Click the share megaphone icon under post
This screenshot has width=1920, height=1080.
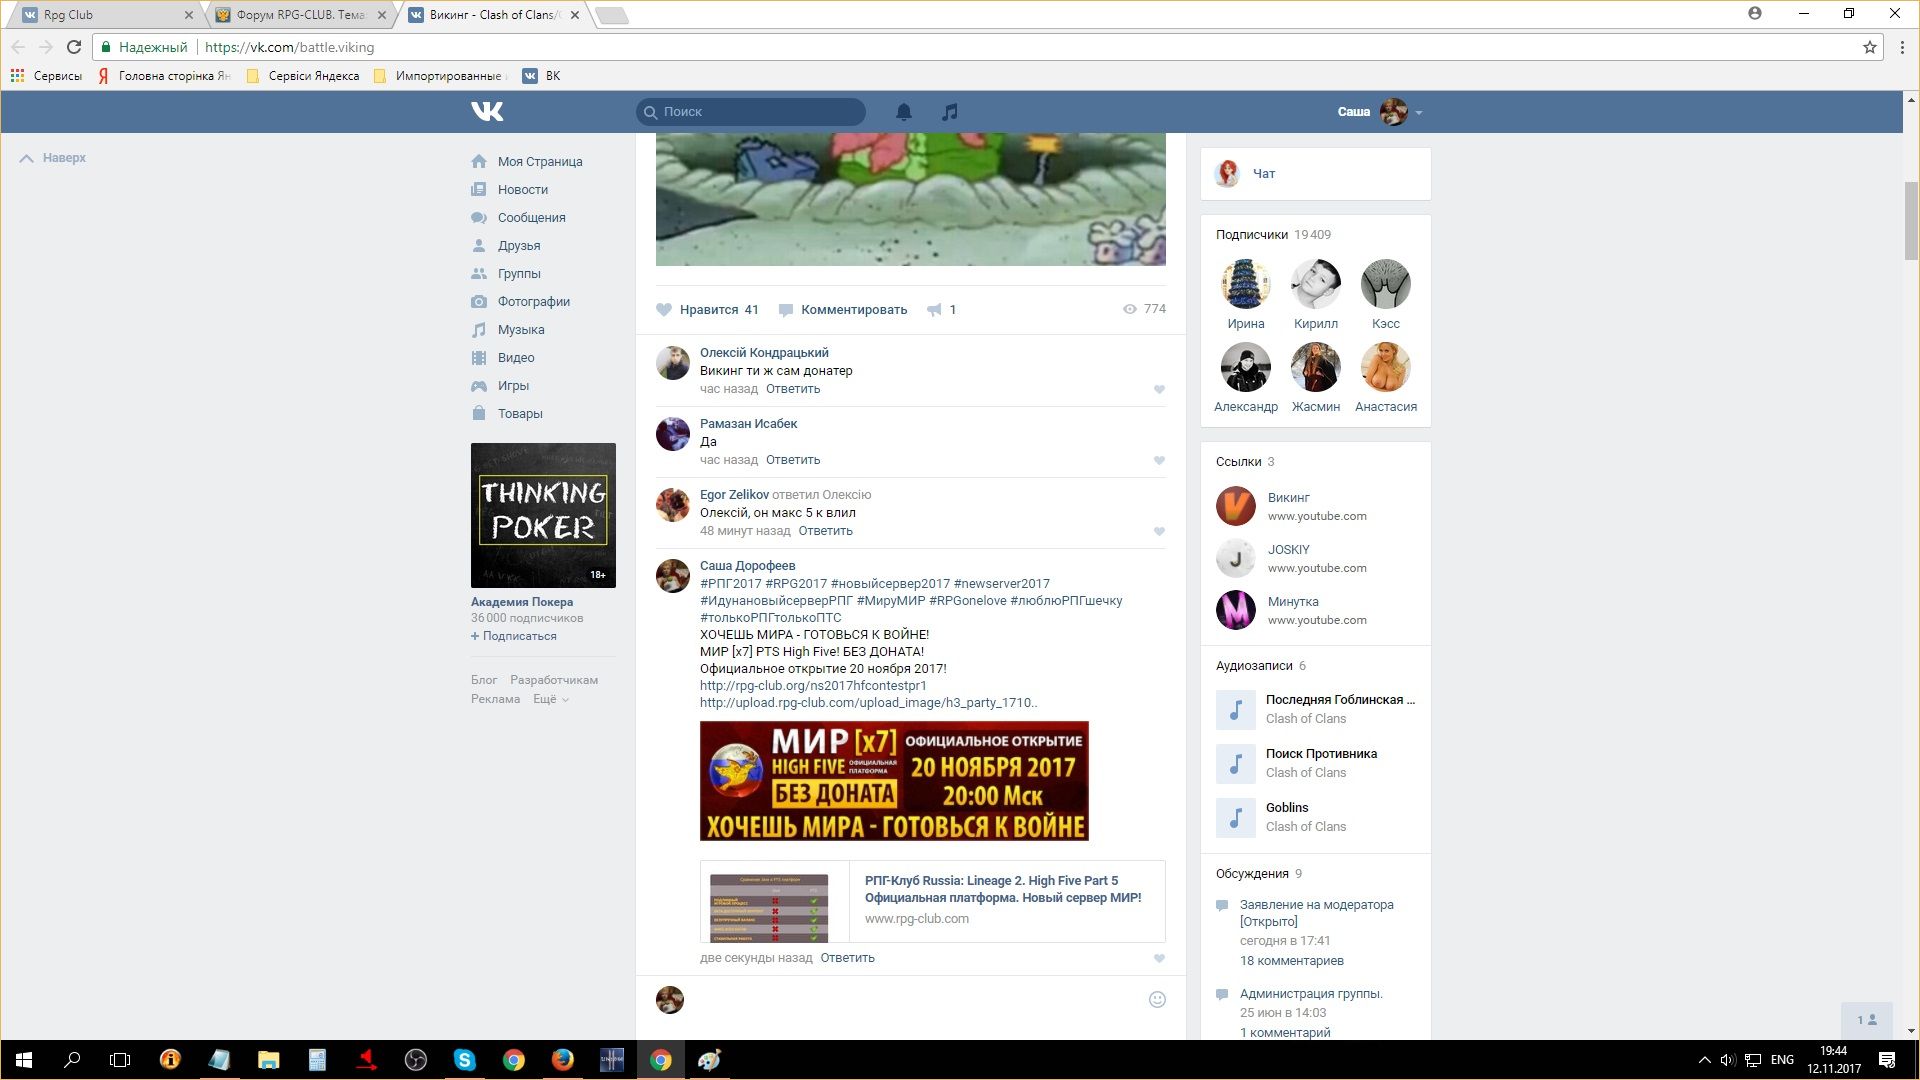[x=934, y=310]
